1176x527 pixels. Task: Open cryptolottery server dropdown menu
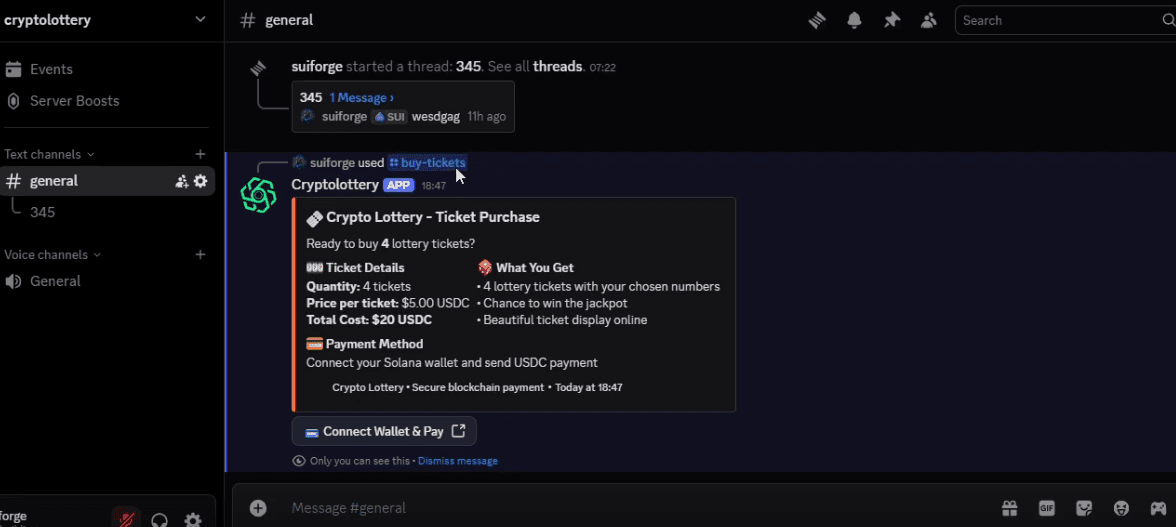click(200, 19)
